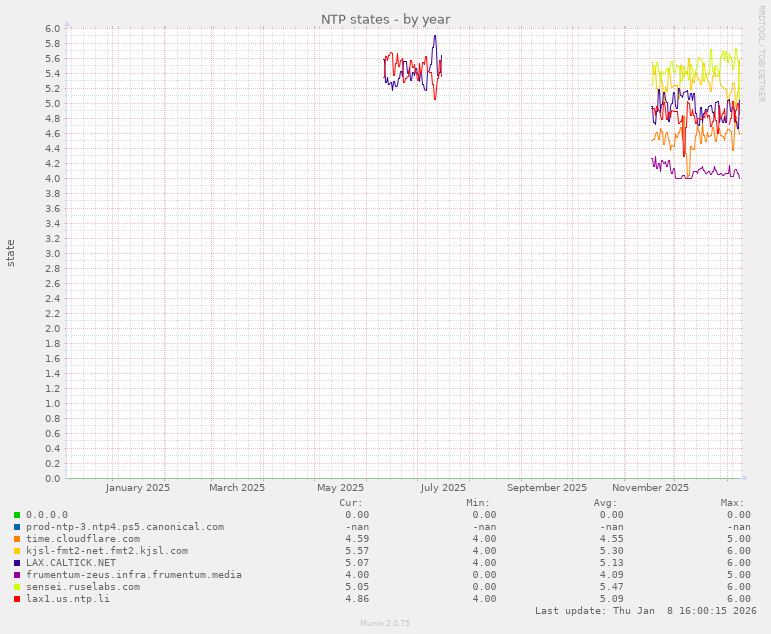The image size is (771, 634).
Task: Select the LAX.CALTICK.NET legend label
Action: coord(70,563)
